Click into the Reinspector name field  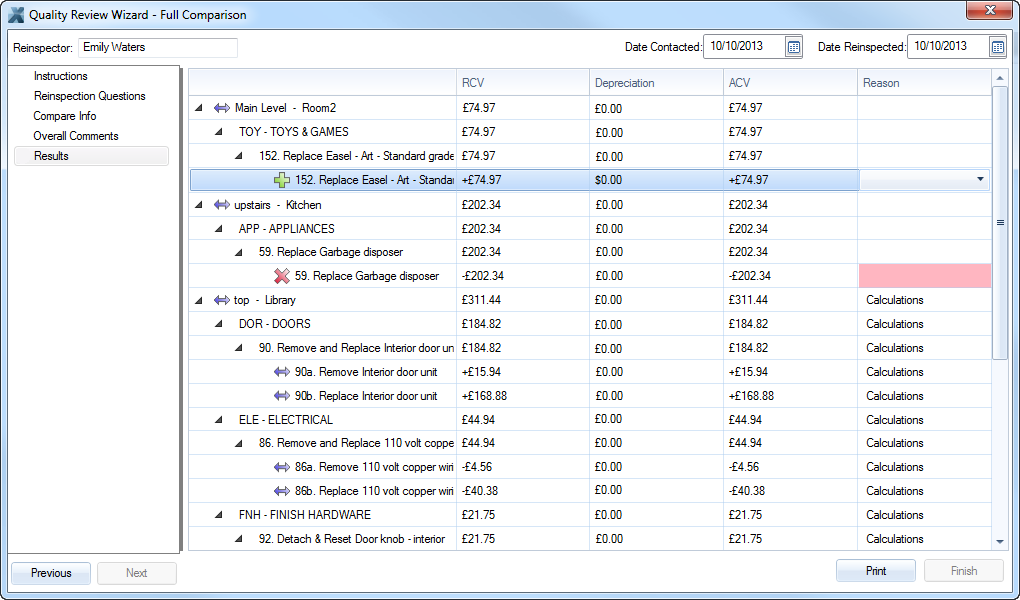[157, 47]
